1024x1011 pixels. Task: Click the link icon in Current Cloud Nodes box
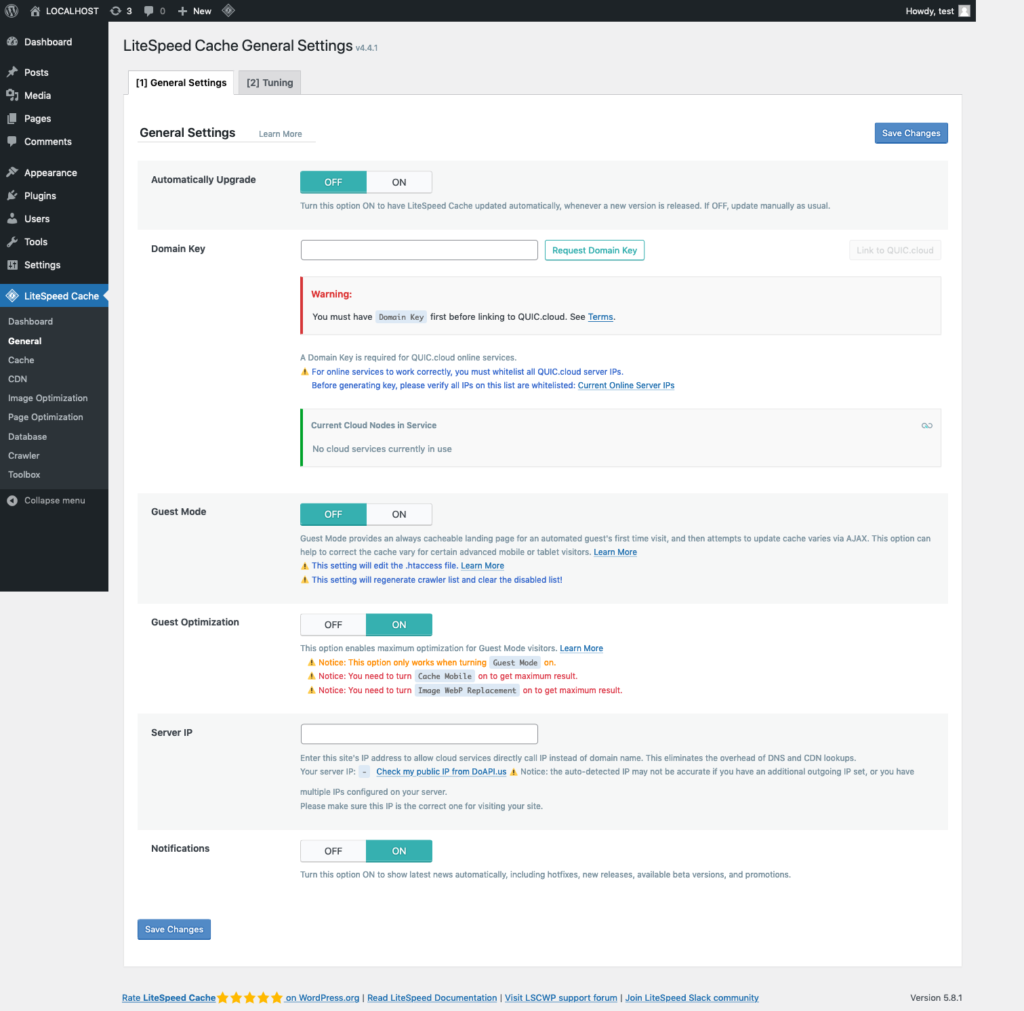[x=927, y=426]
